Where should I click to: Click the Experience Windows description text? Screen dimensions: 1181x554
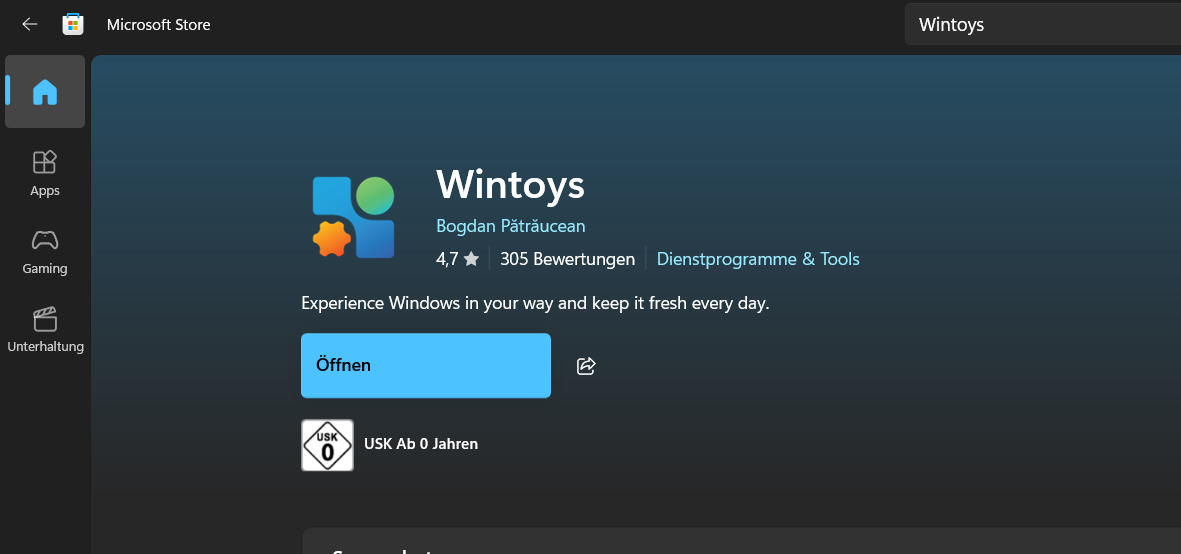[x=536, y=303]
